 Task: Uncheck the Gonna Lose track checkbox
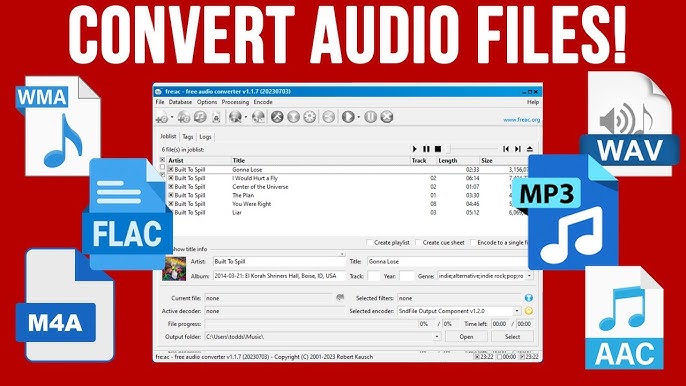(x=171, y=169)
